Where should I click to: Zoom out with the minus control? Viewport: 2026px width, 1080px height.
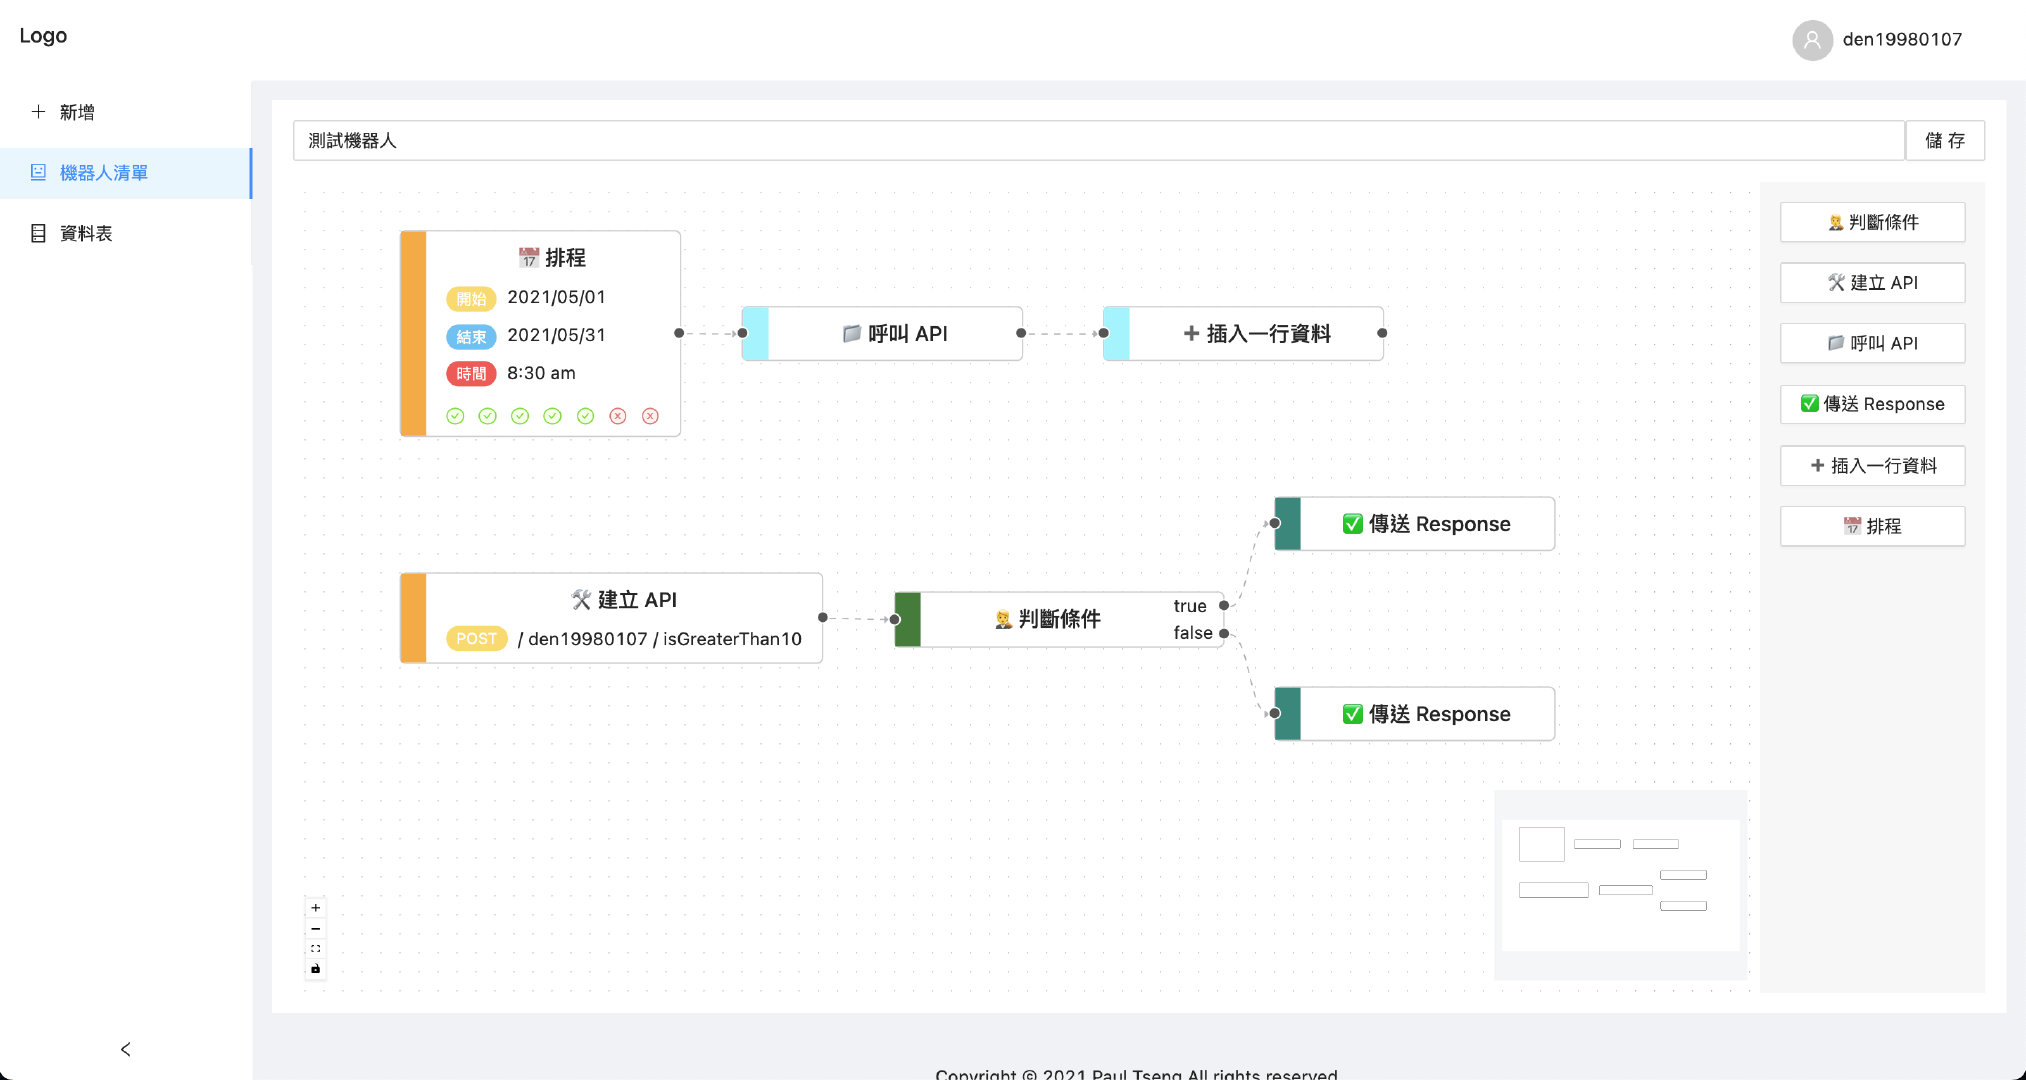315,929
